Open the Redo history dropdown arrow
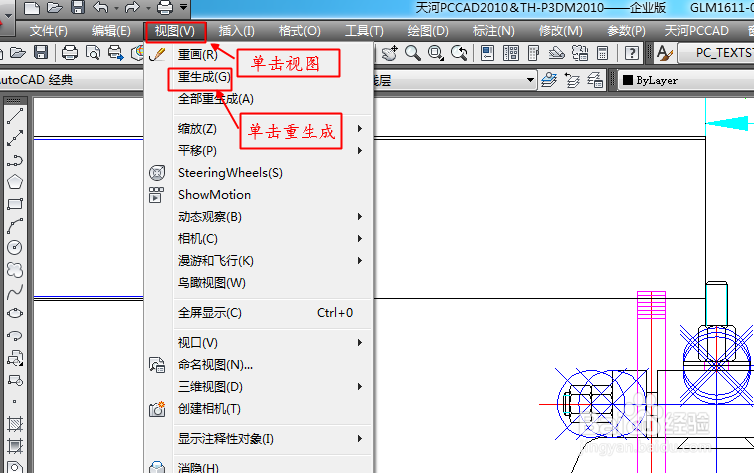 [x=148, y=8]
